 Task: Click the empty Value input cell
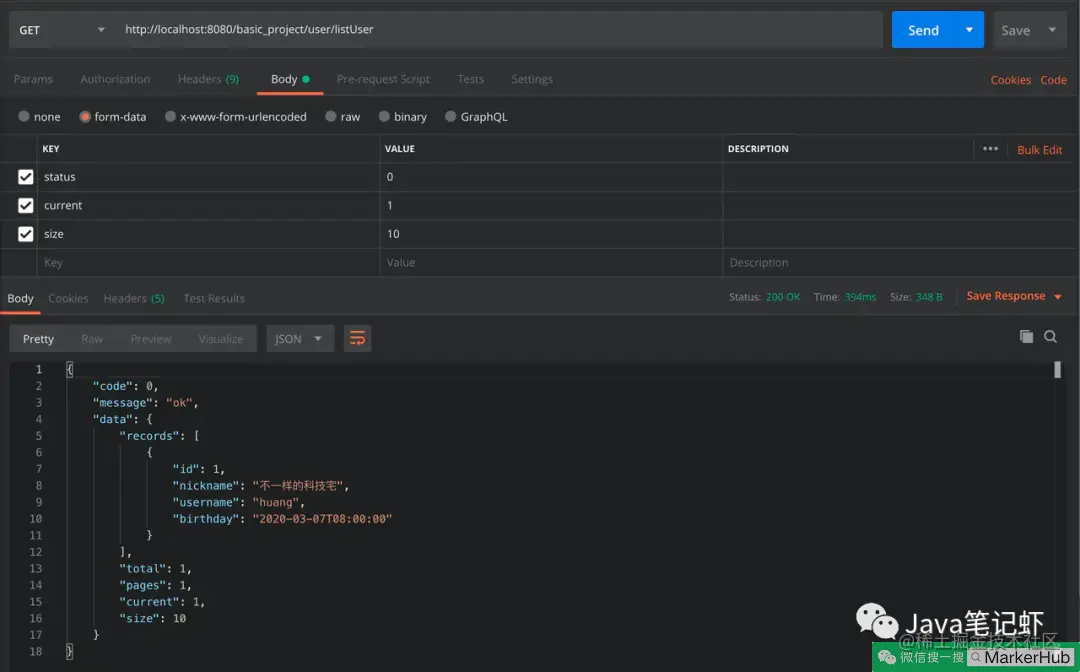[551, 262]
